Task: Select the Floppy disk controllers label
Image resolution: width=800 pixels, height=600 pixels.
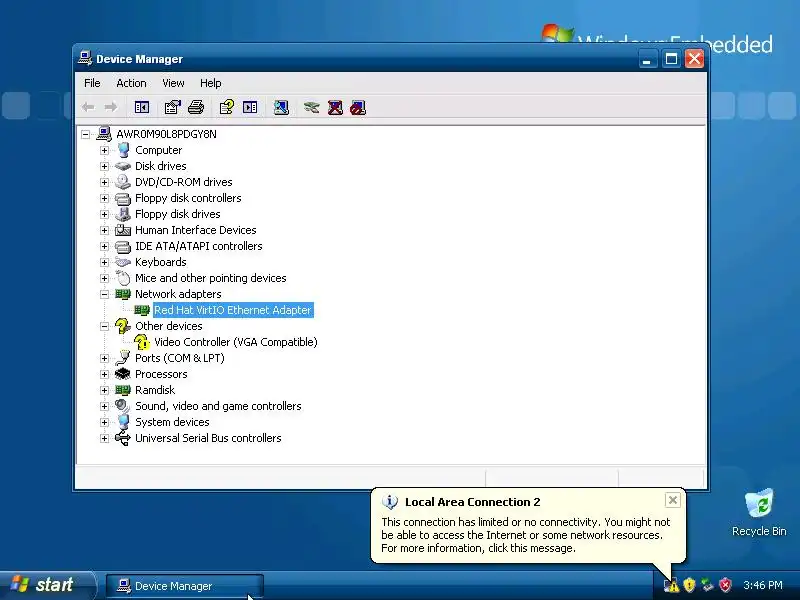Action: tap(188, 198)
